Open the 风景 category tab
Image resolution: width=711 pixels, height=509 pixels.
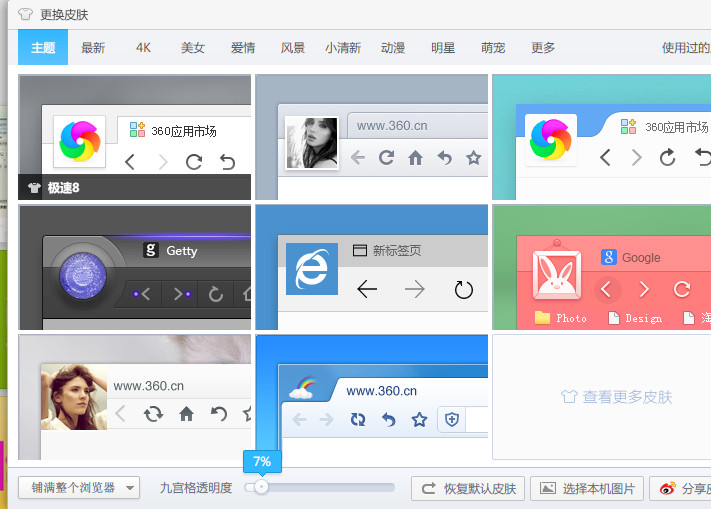click(x=293, y=47)
